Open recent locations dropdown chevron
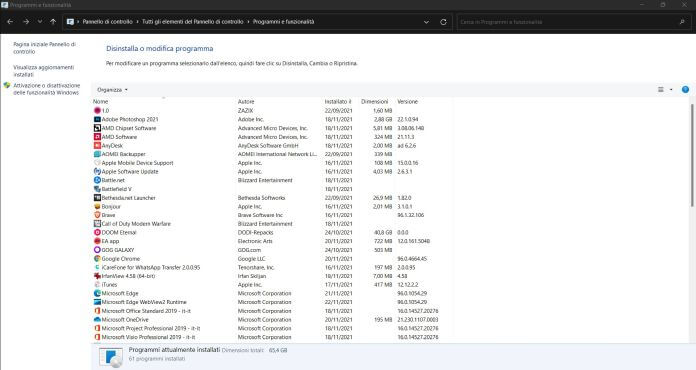 coord(40,21)
